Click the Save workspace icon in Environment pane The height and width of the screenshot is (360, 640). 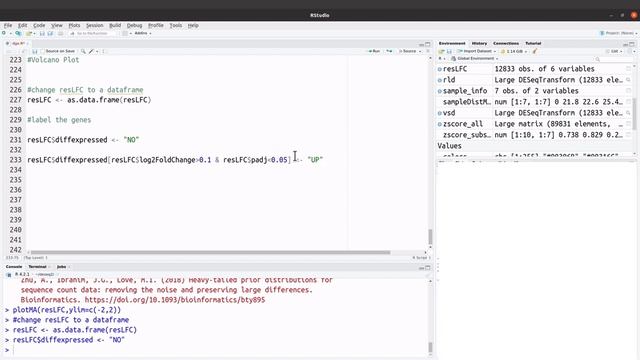coord(449,51)
